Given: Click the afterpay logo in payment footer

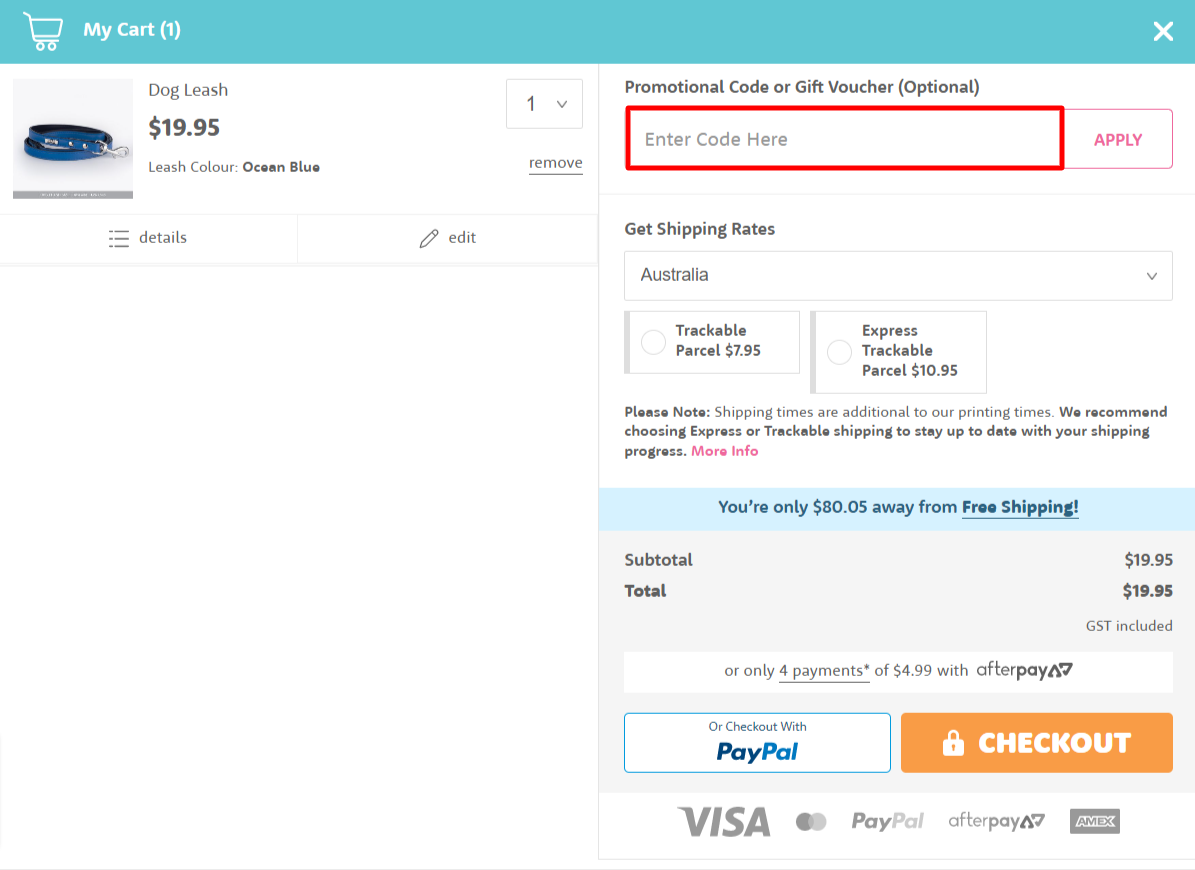Looking at the screenshot, I should click(996, 822).
